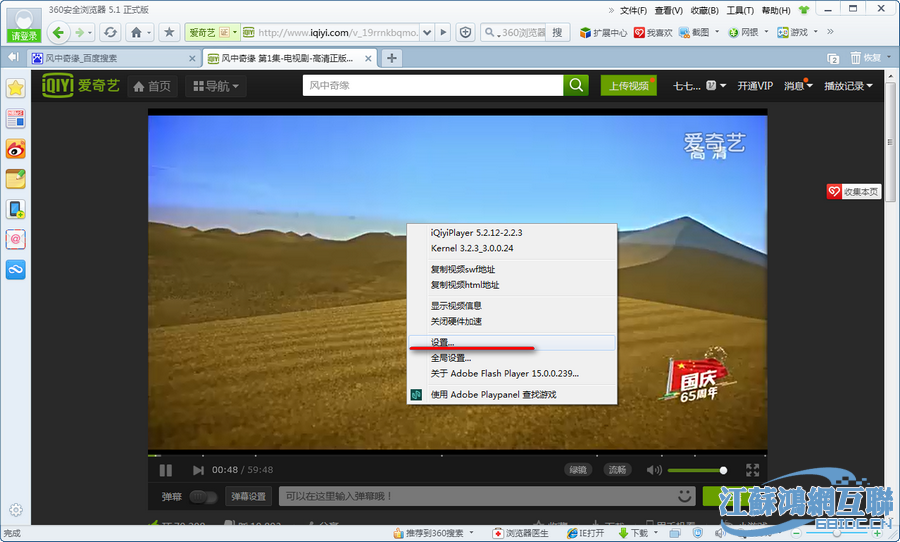The height and width of the screenshot is (542, 900).
Task: Expand the 网银 dropdown arrow
Action: coord(766,32)
